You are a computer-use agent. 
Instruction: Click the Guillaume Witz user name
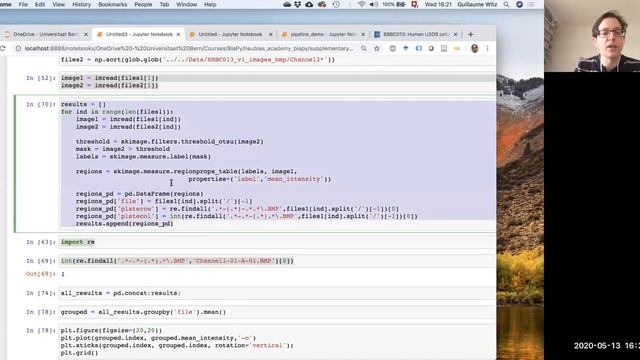[x=477, y=4]
